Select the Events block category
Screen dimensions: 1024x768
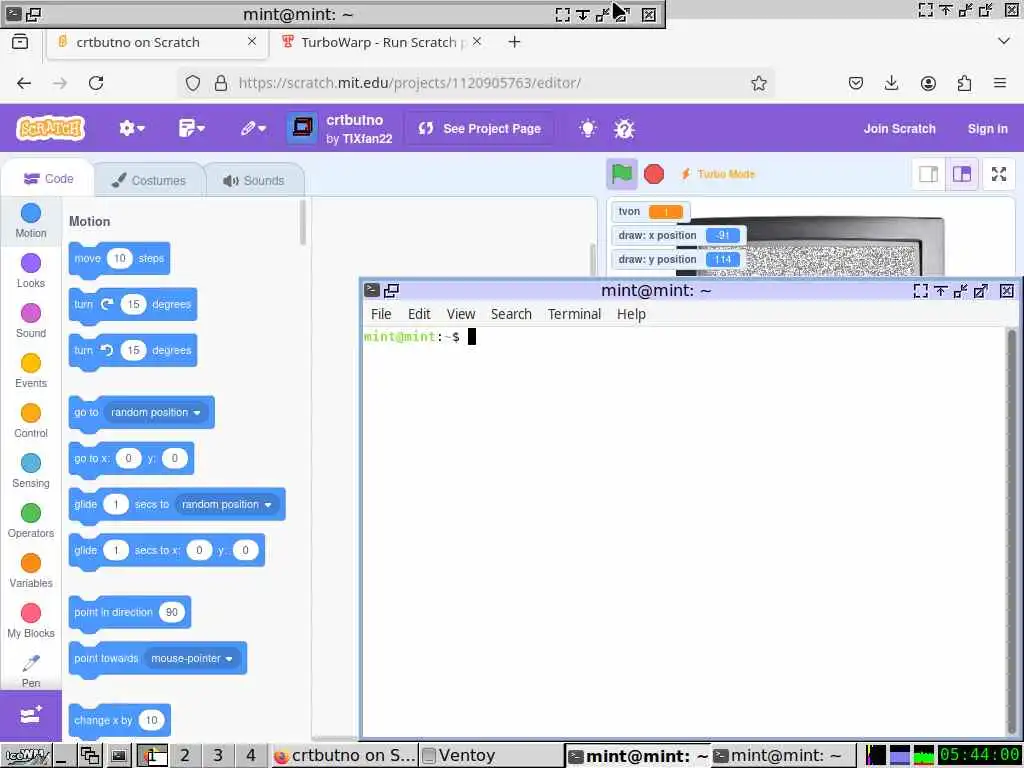click(x=31, y=371)
